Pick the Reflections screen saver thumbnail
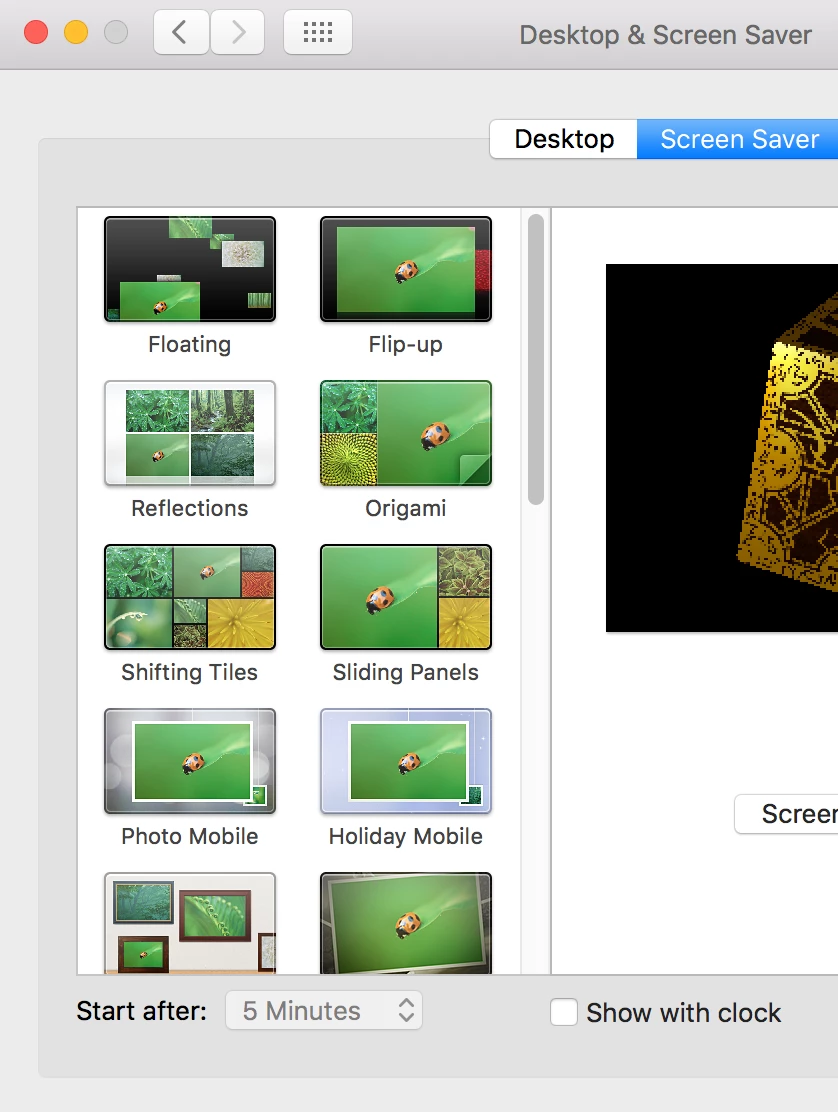The height and width of the screenshot is (1112, 838). click(190, 433)
